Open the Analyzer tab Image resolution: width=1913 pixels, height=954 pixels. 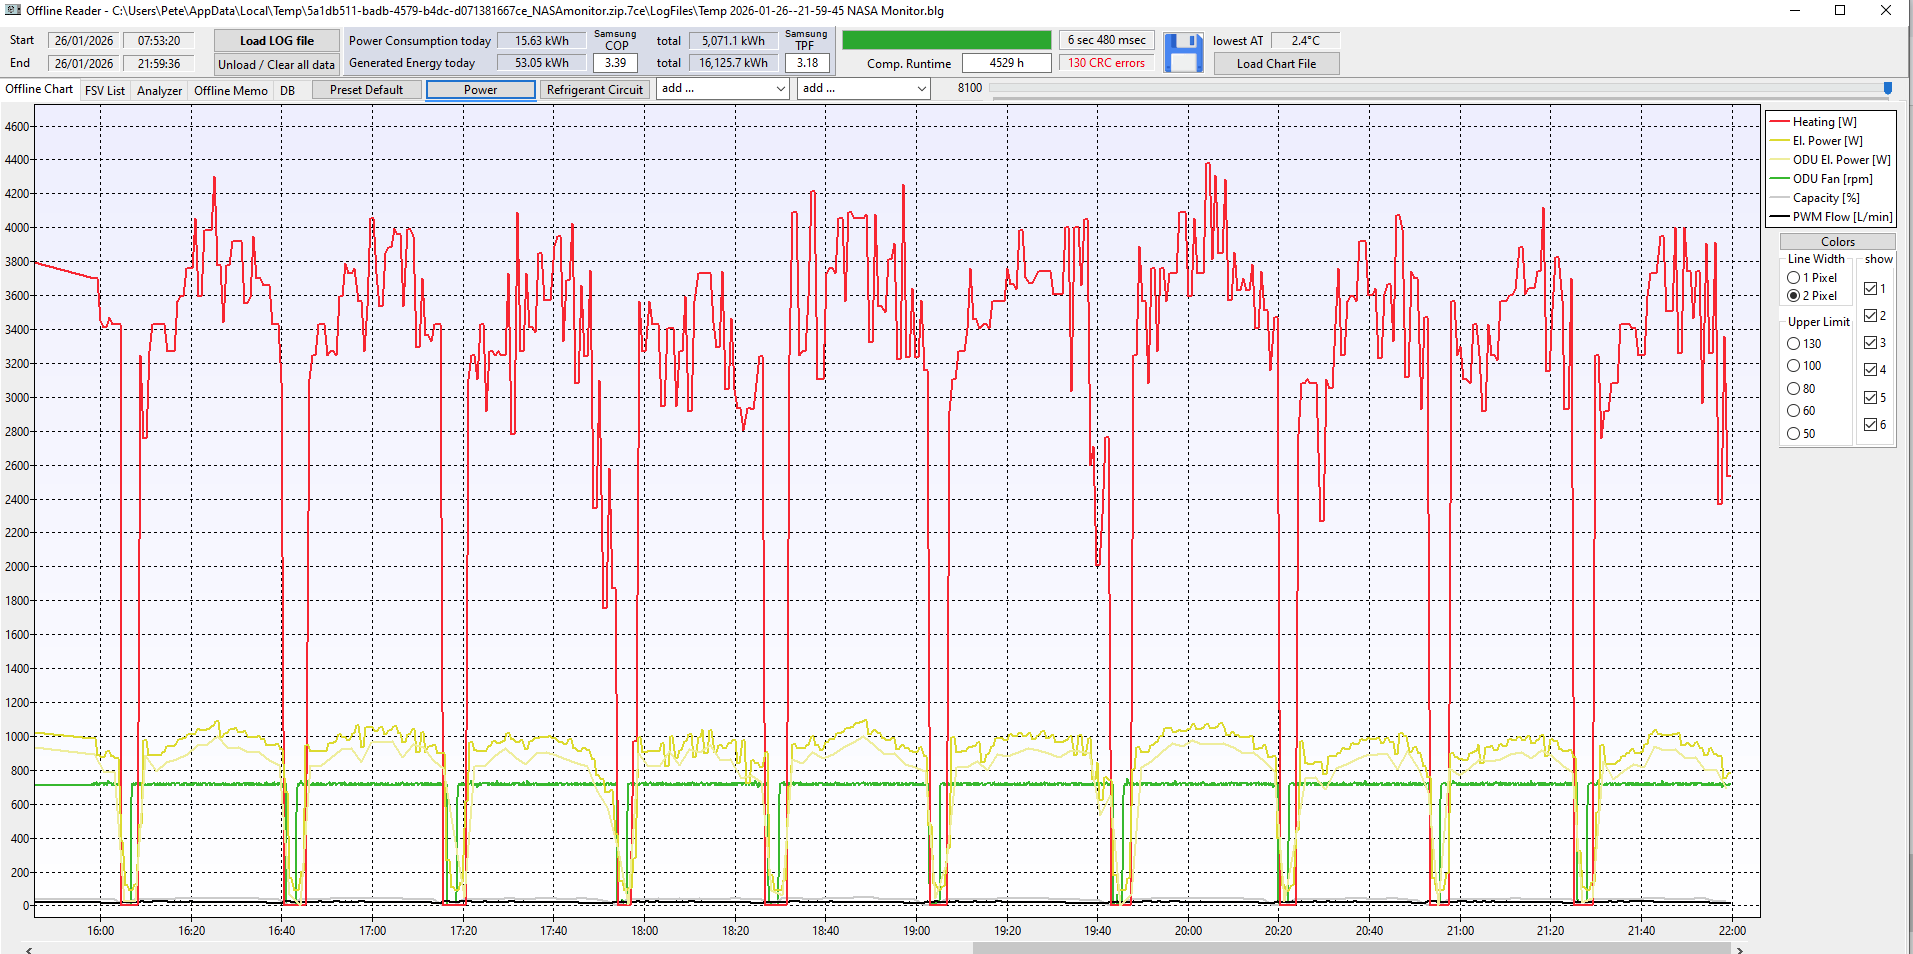[x=159, y=91]
